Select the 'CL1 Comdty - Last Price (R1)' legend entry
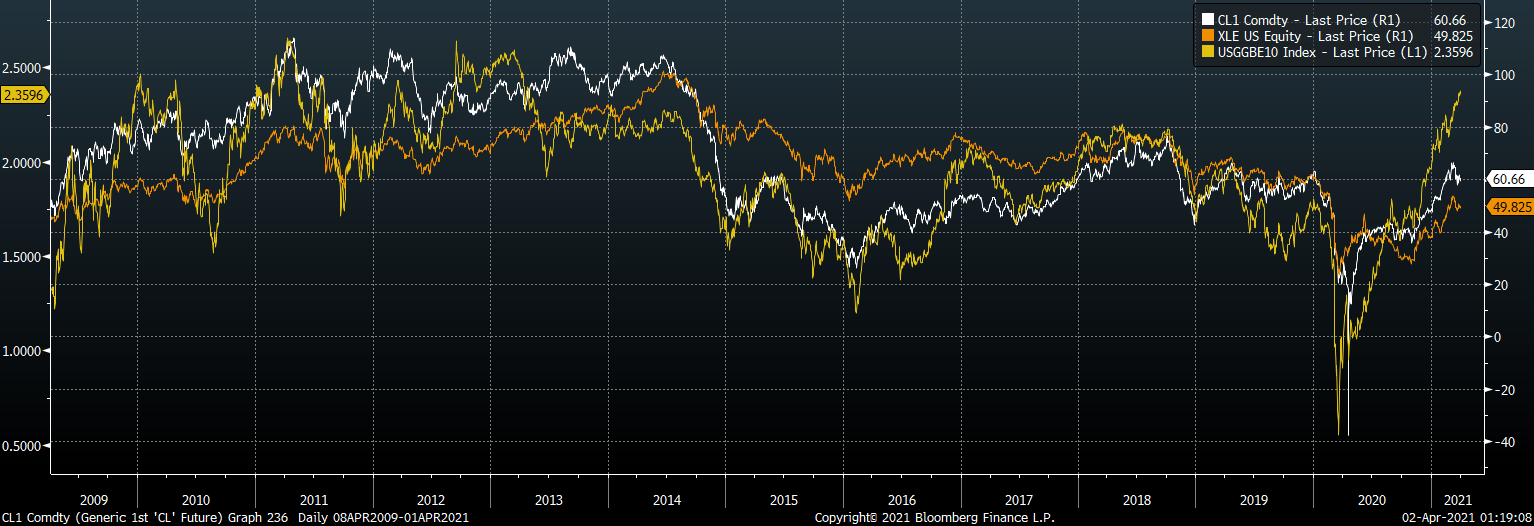This screenshot has width=1534, height=526. coord(1309,19)
